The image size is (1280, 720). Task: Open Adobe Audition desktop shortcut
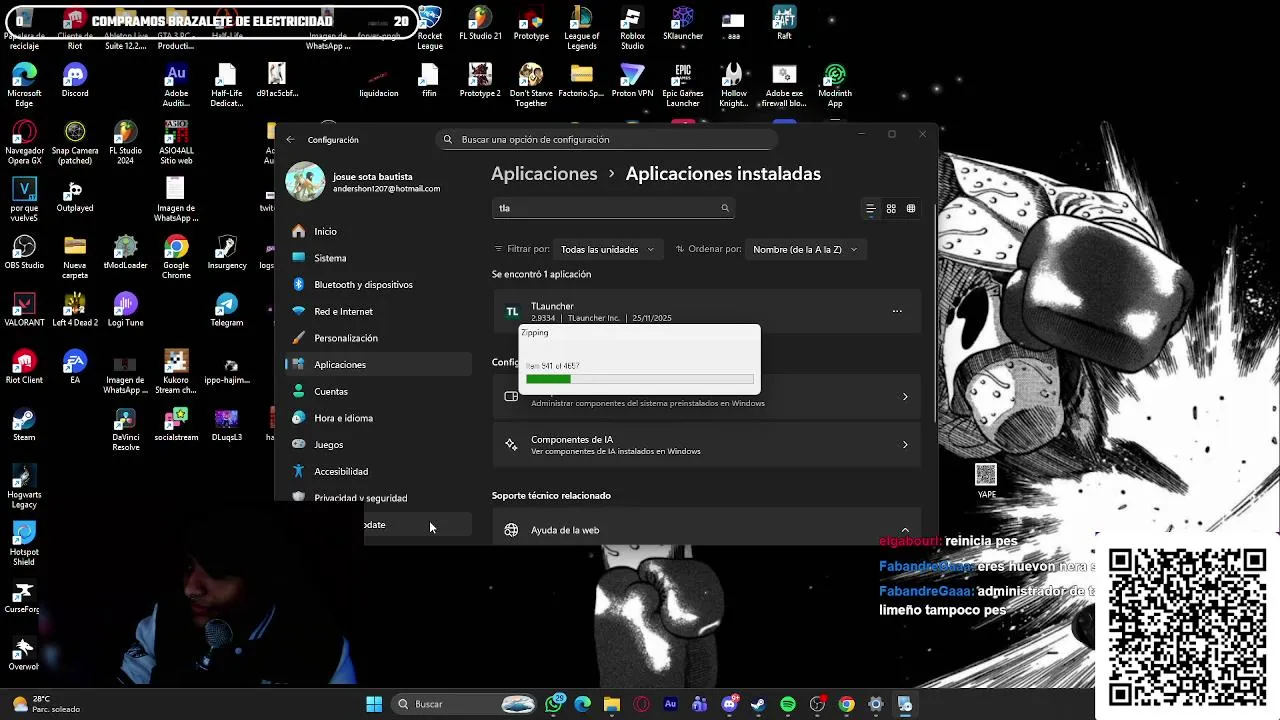tap(176, 85)
